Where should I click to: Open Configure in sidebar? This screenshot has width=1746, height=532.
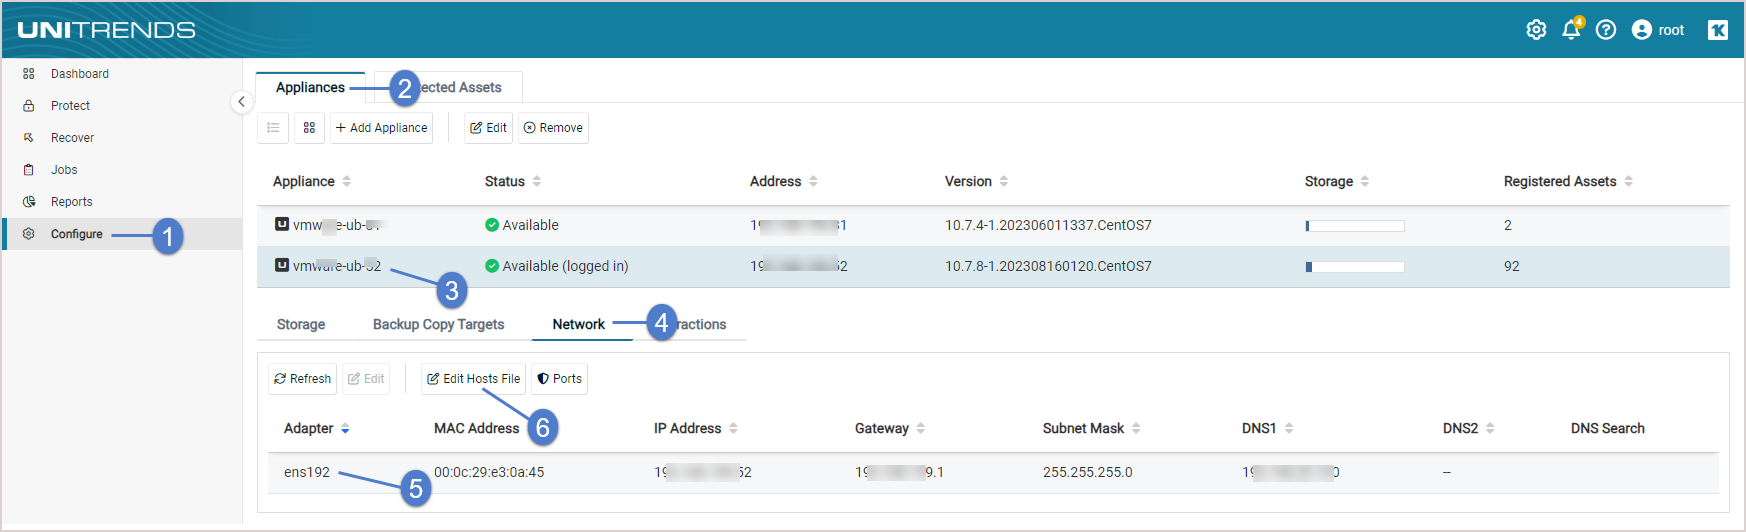click(x=77, y=234)
